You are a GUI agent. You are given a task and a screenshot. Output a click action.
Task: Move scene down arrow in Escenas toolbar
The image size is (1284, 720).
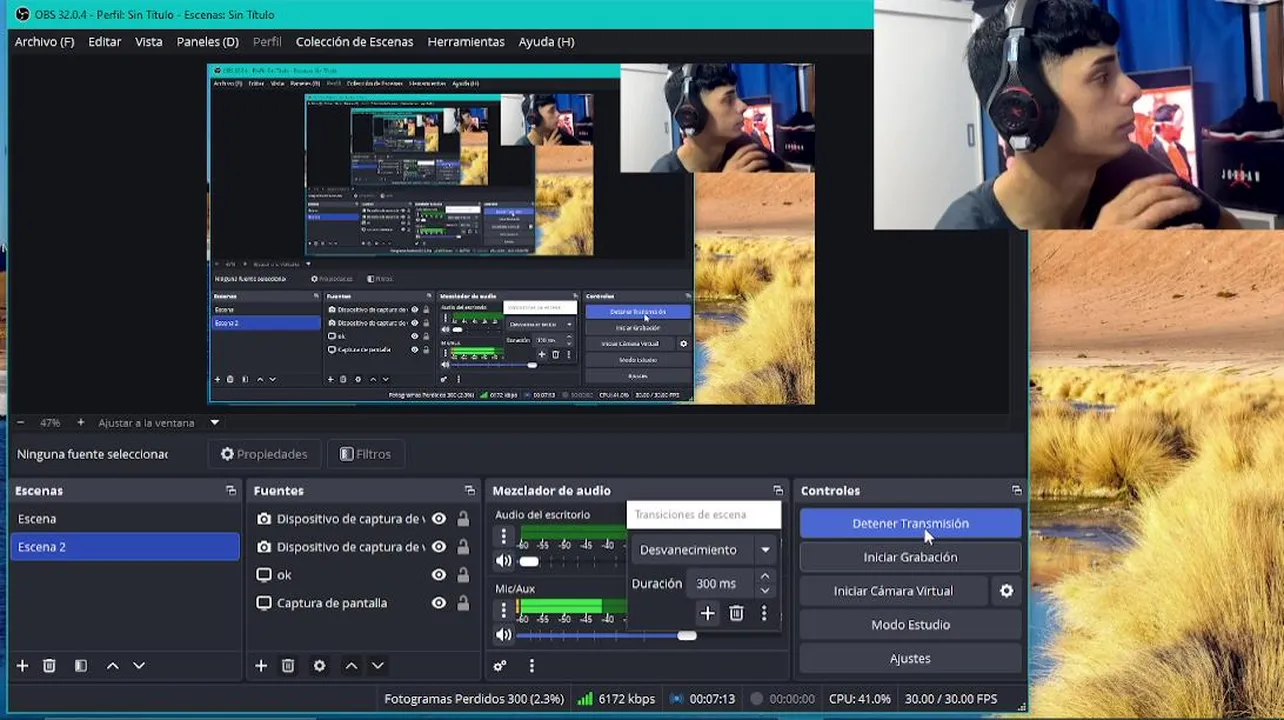point(139,666)
